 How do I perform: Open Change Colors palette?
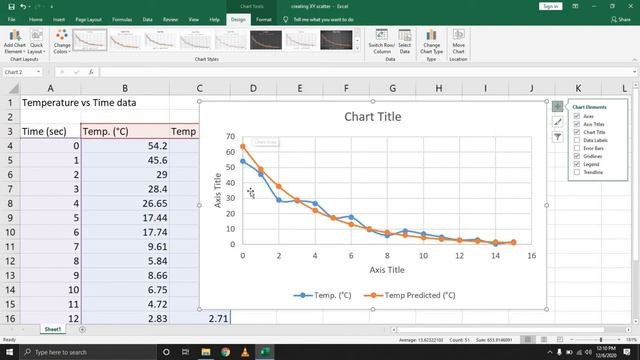click(62, 42)
